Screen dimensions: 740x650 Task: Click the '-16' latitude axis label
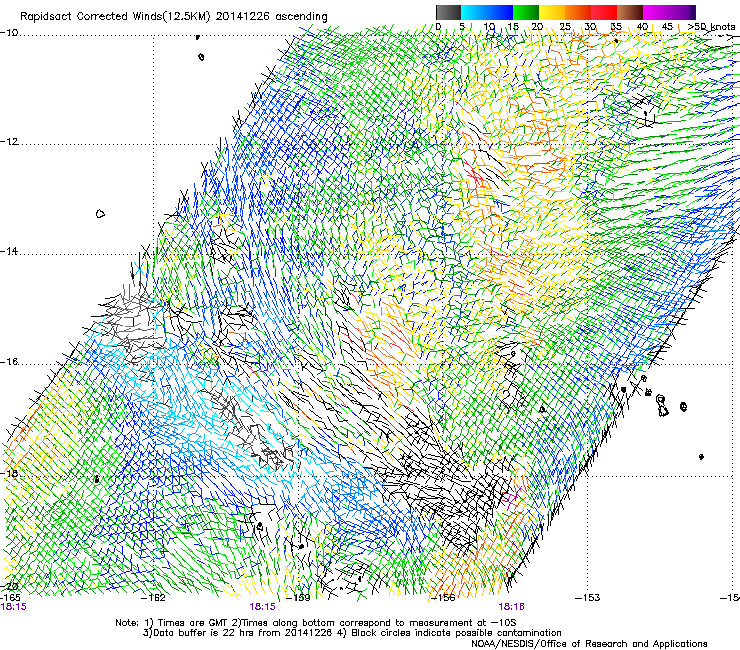pos(9,362)
